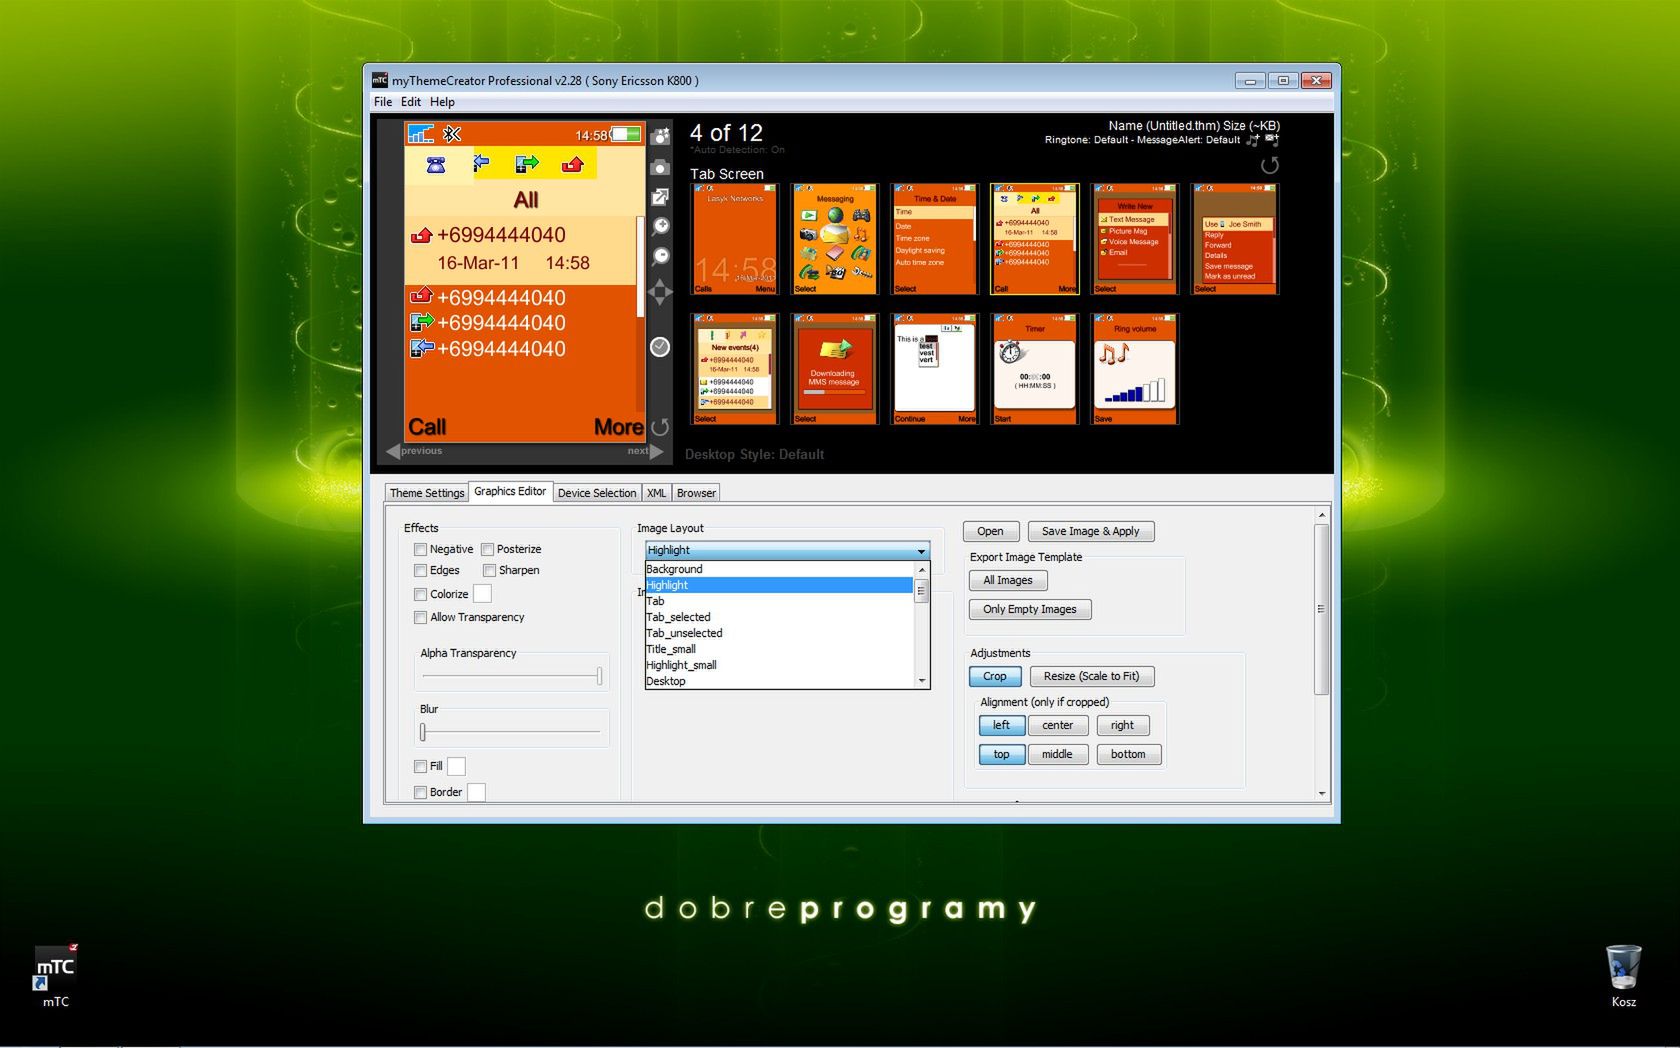This screenshot has height=1048, width=1680.
Task: Click the round checkmark icon beside preview
Action: [x=660, y=347]
